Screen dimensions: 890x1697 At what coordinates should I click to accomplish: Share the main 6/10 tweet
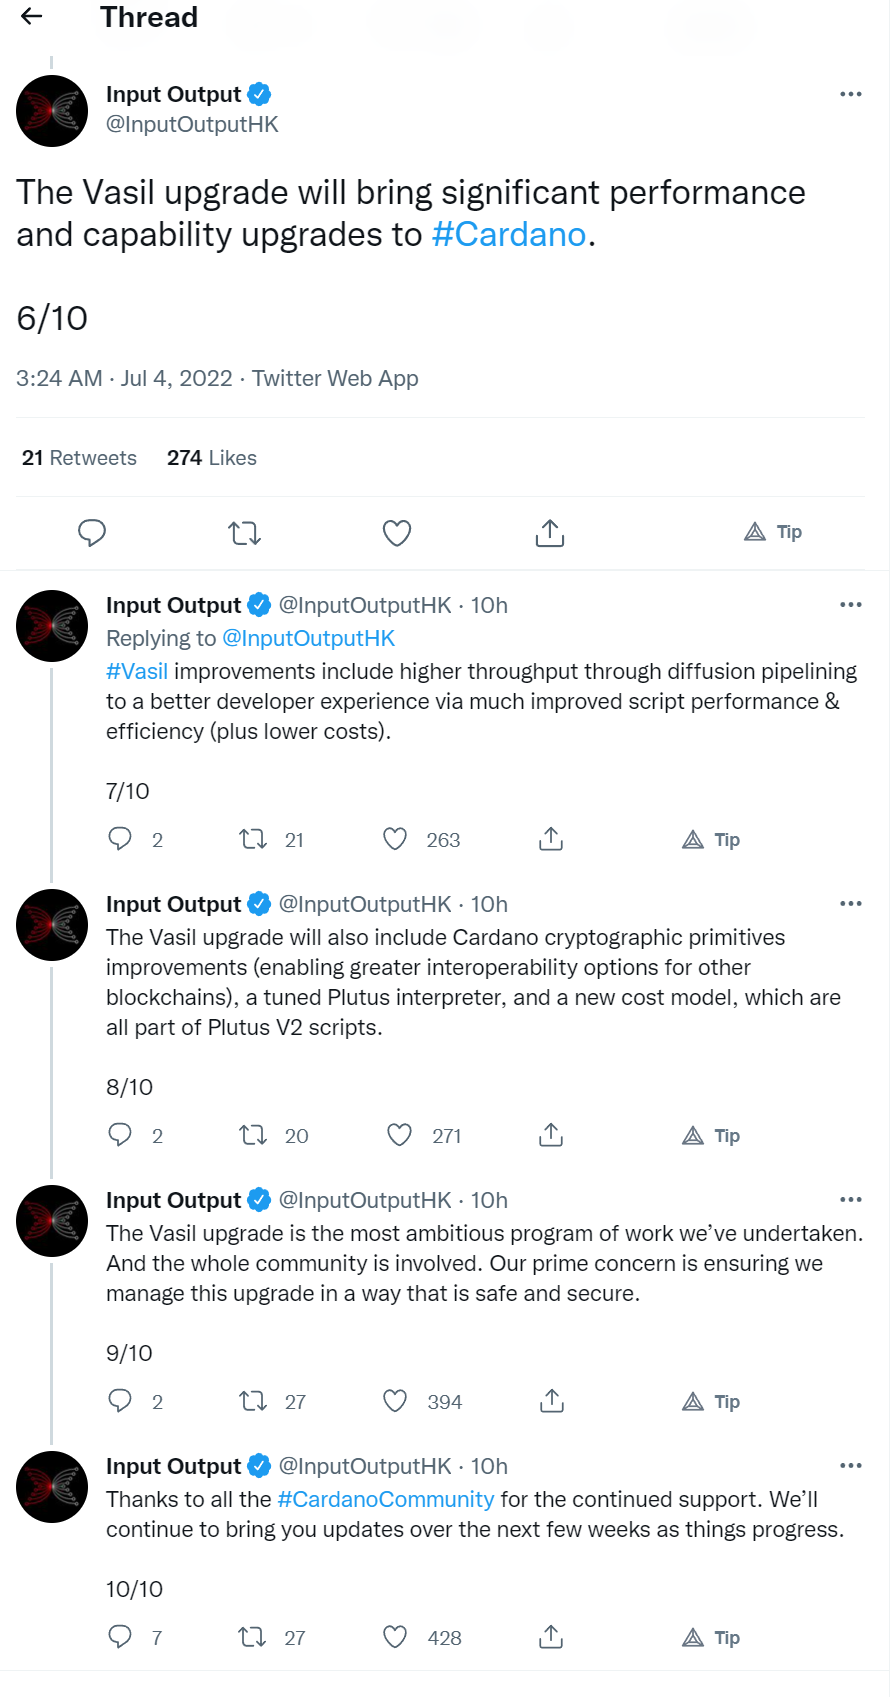tap(550, 533)
